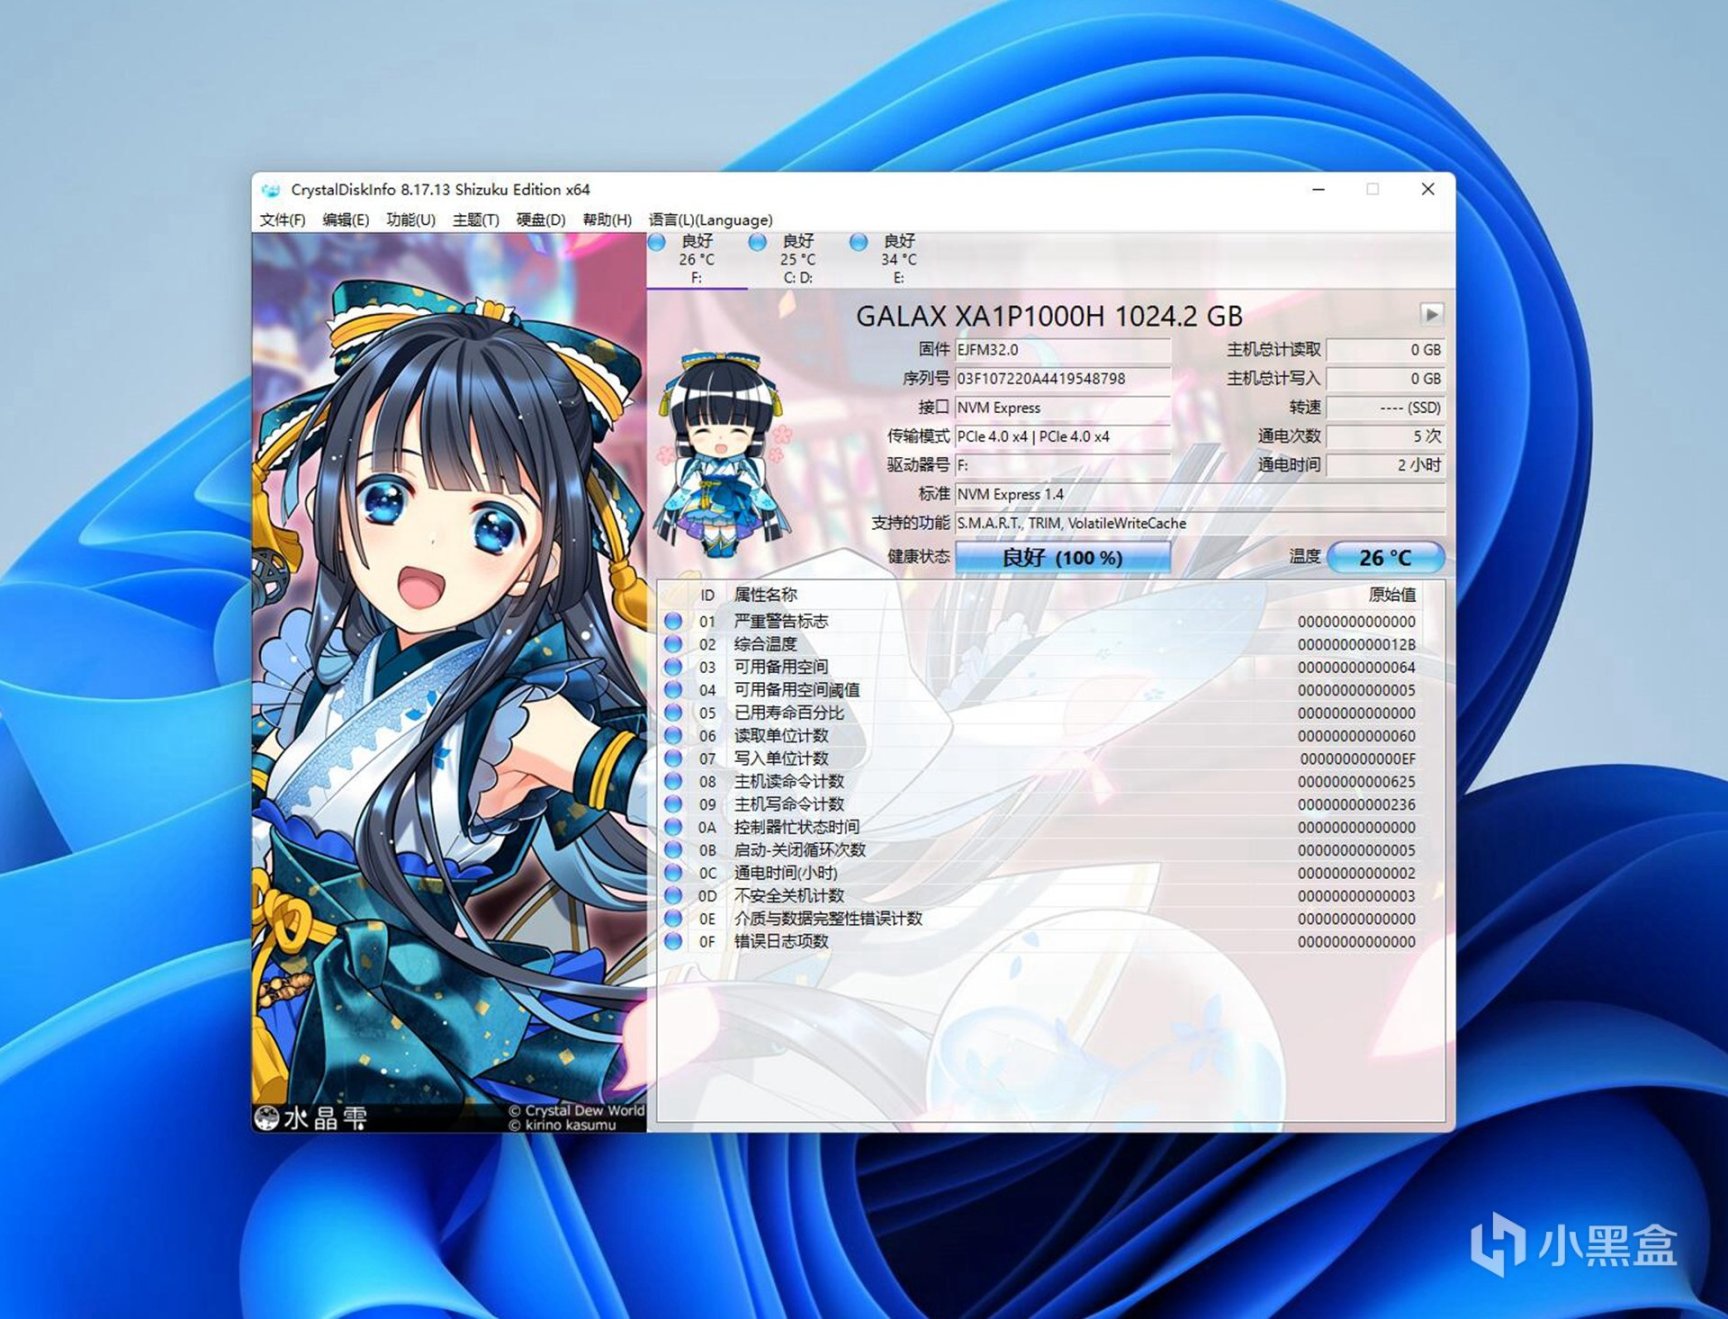
Task: Click the status dot for 控制器忙状态时间 row
Action: click(x=674, y=827)
